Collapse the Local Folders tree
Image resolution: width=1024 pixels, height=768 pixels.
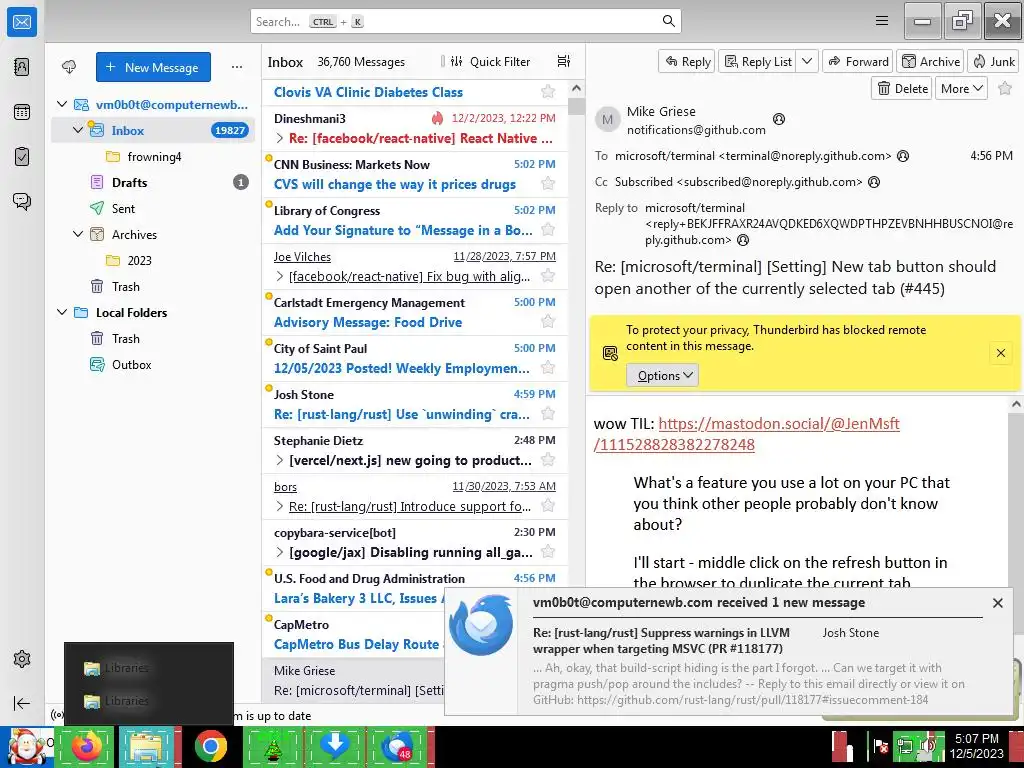point(62,312)
